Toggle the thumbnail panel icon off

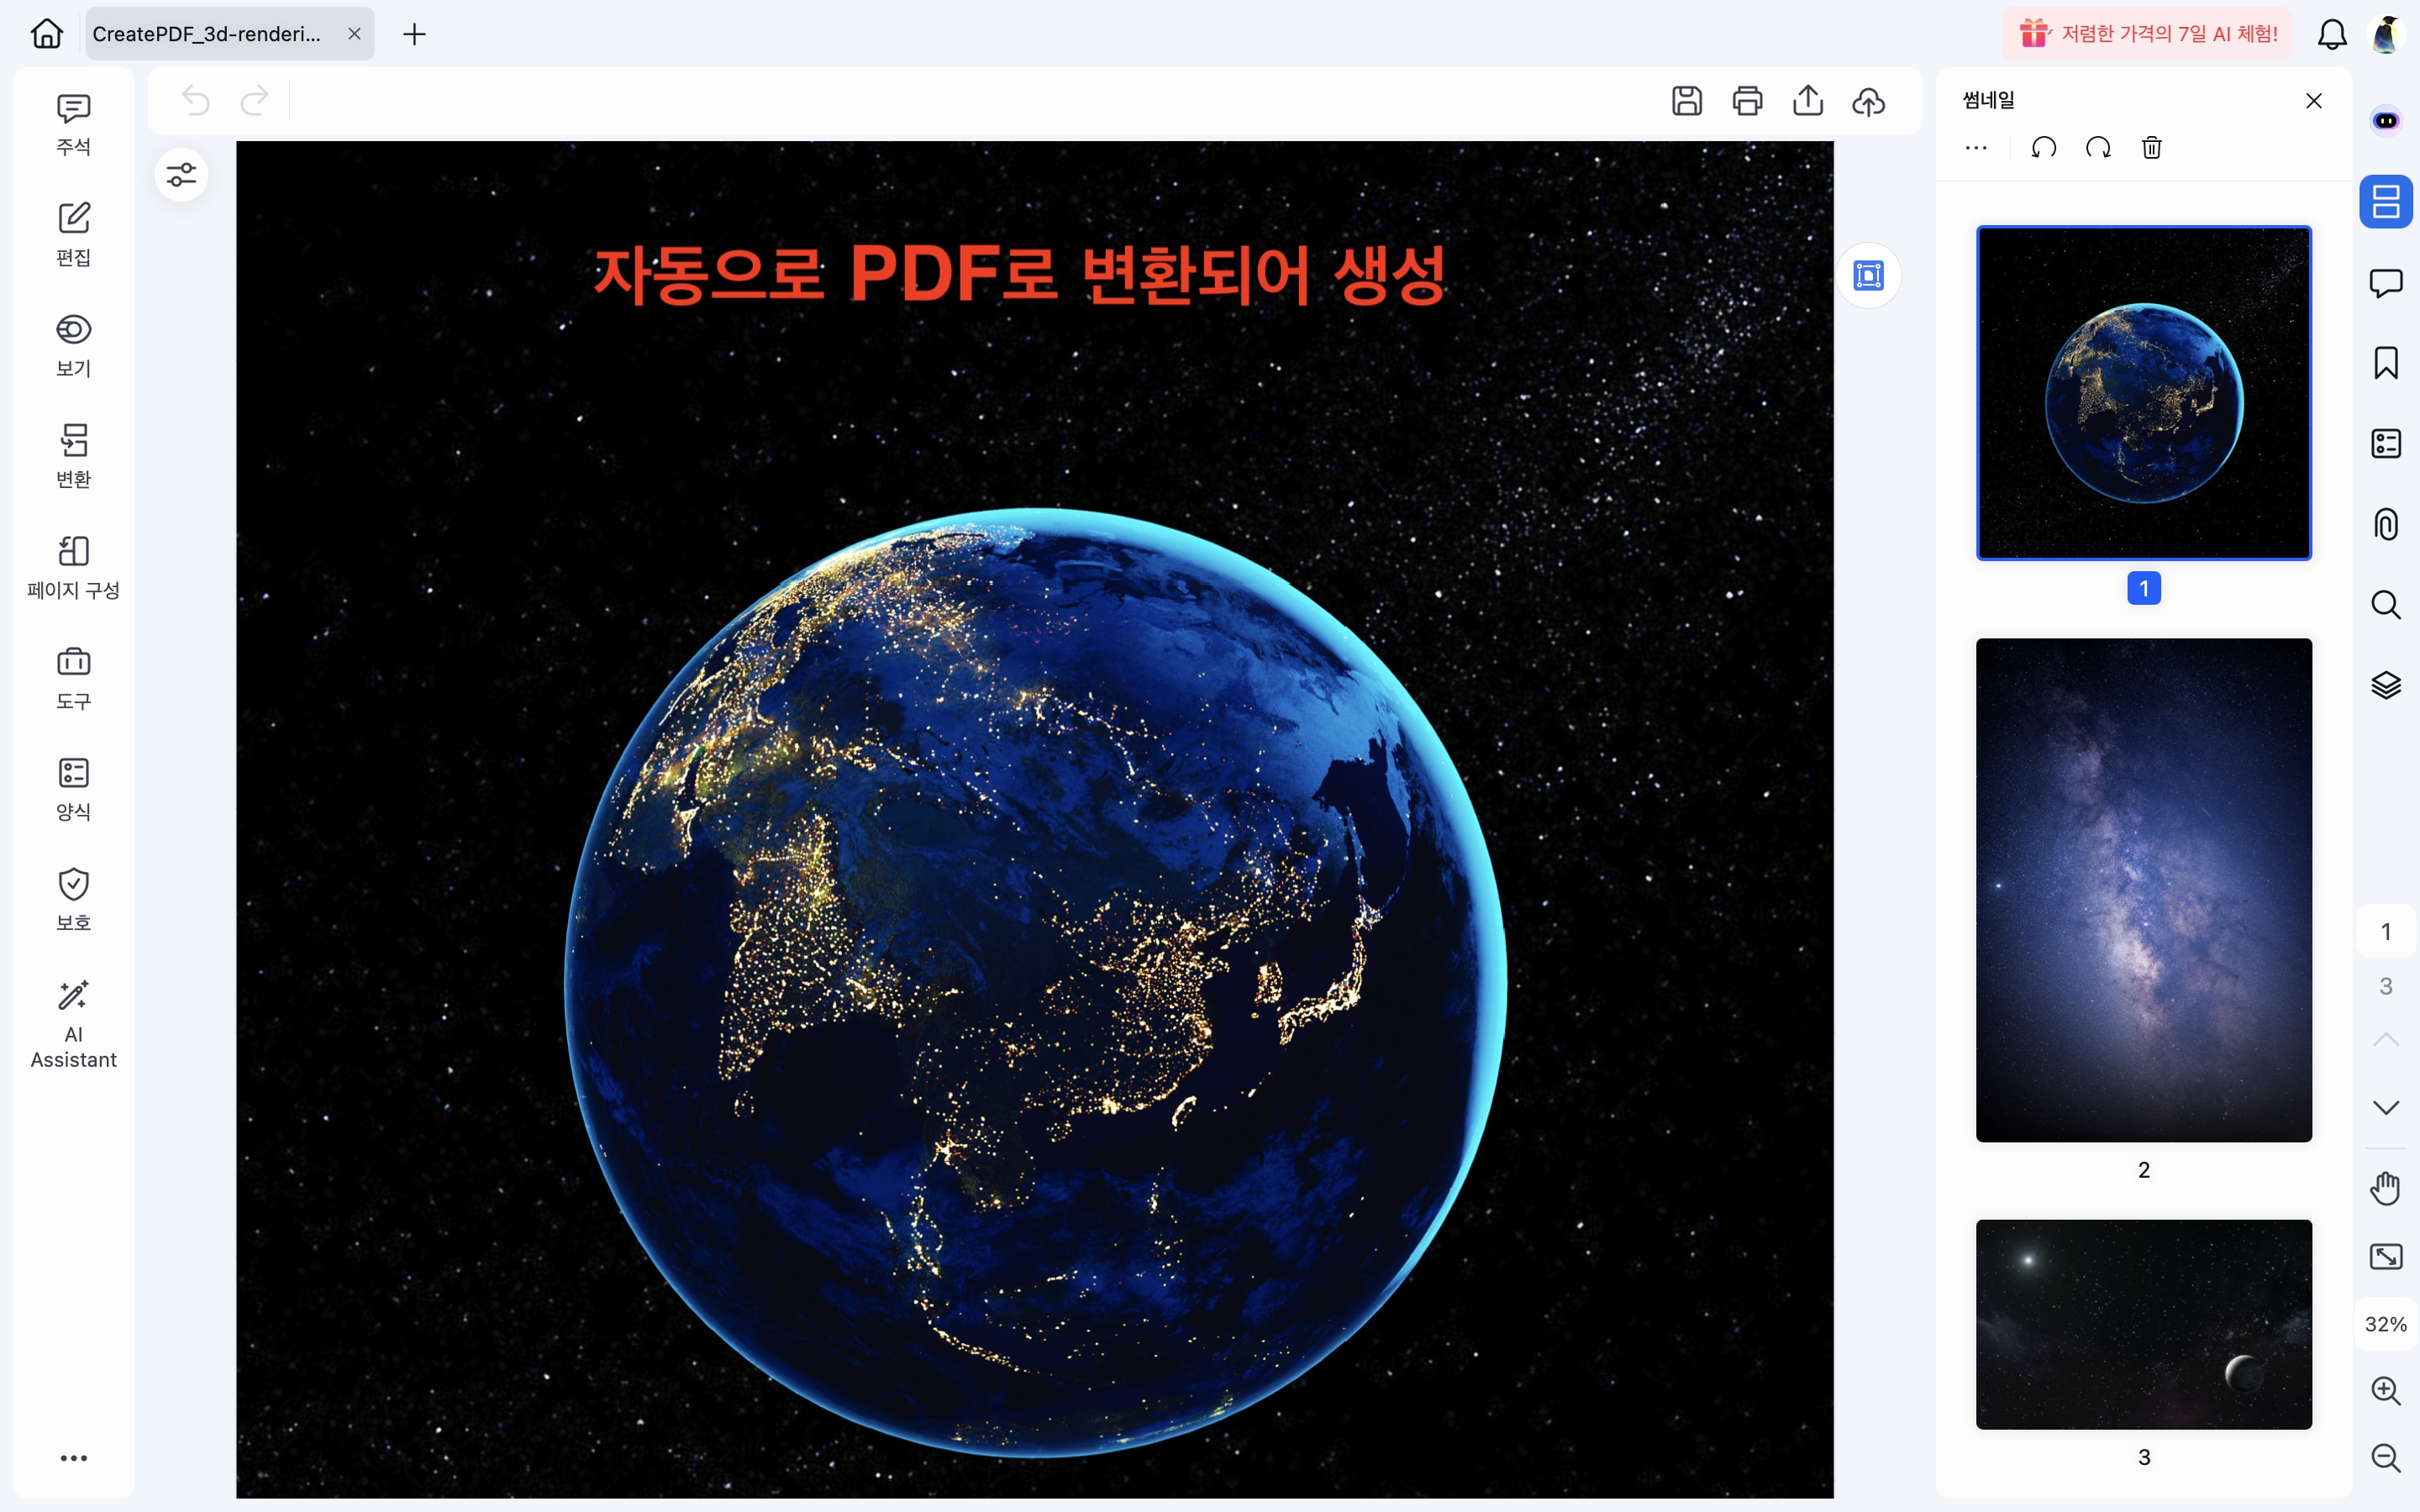[2386, 201]
